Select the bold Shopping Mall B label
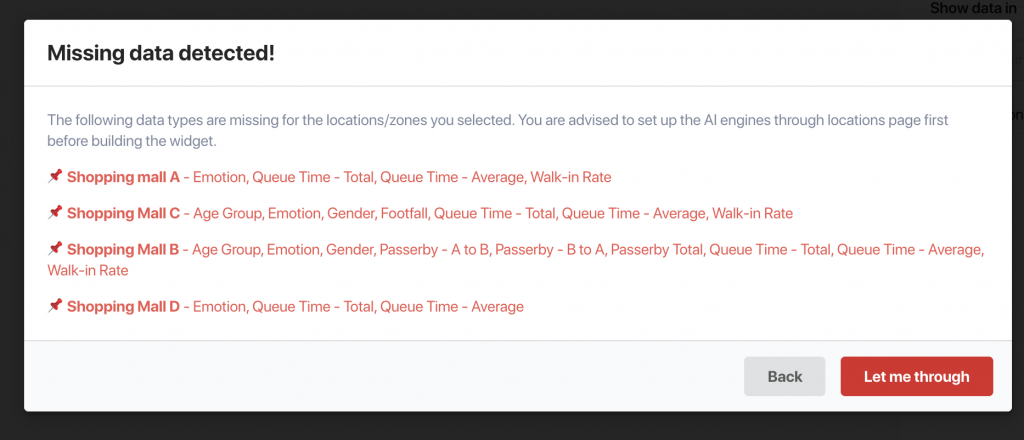 [x=123, y=249]
